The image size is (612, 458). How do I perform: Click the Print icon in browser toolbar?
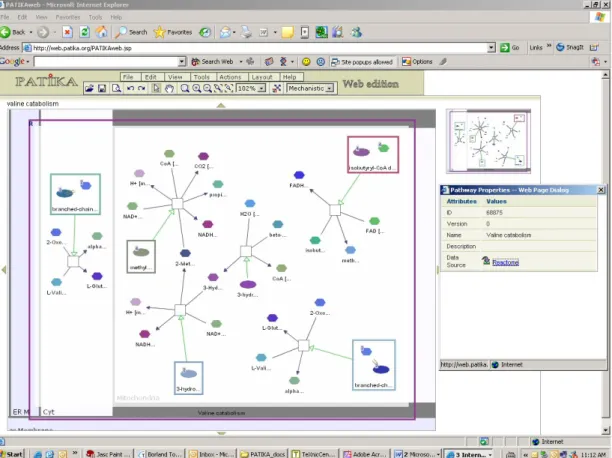(x=246, y=32)
